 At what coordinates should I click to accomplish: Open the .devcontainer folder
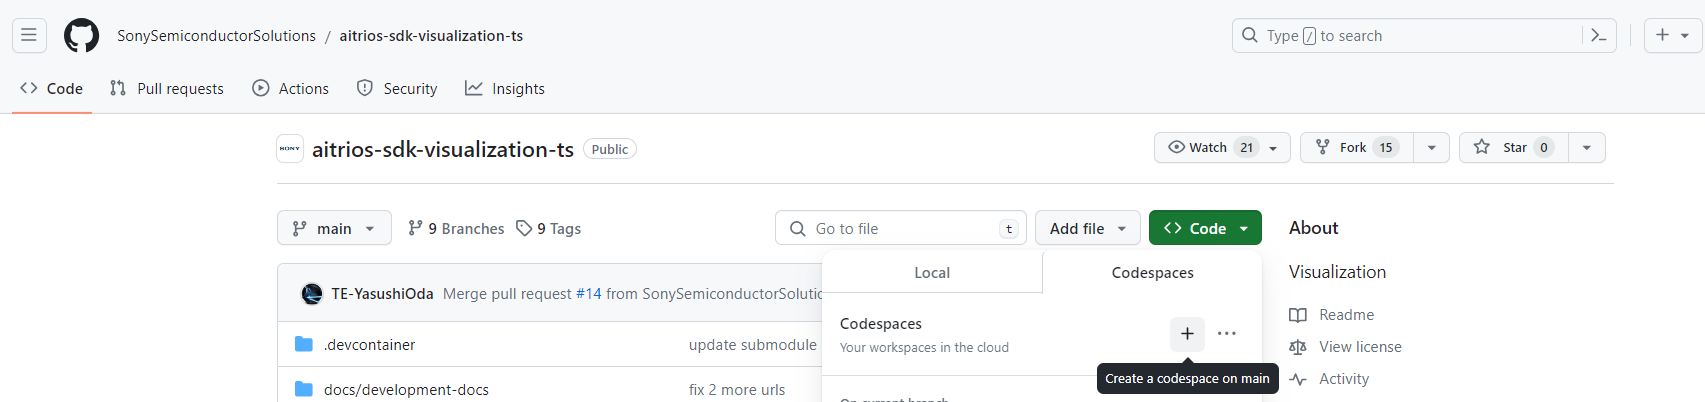tap(369, 345)
